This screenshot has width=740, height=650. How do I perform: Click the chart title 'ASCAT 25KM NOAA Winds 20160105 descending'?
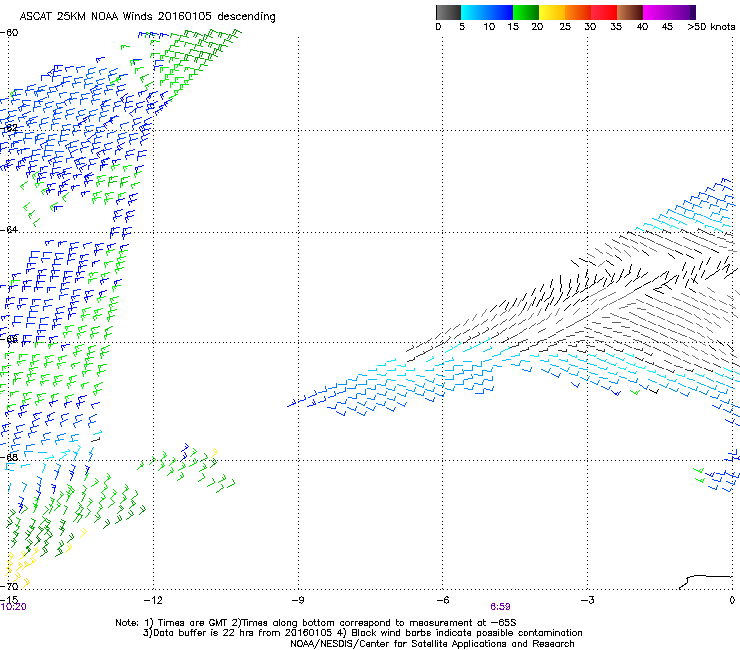pos(147,17)
